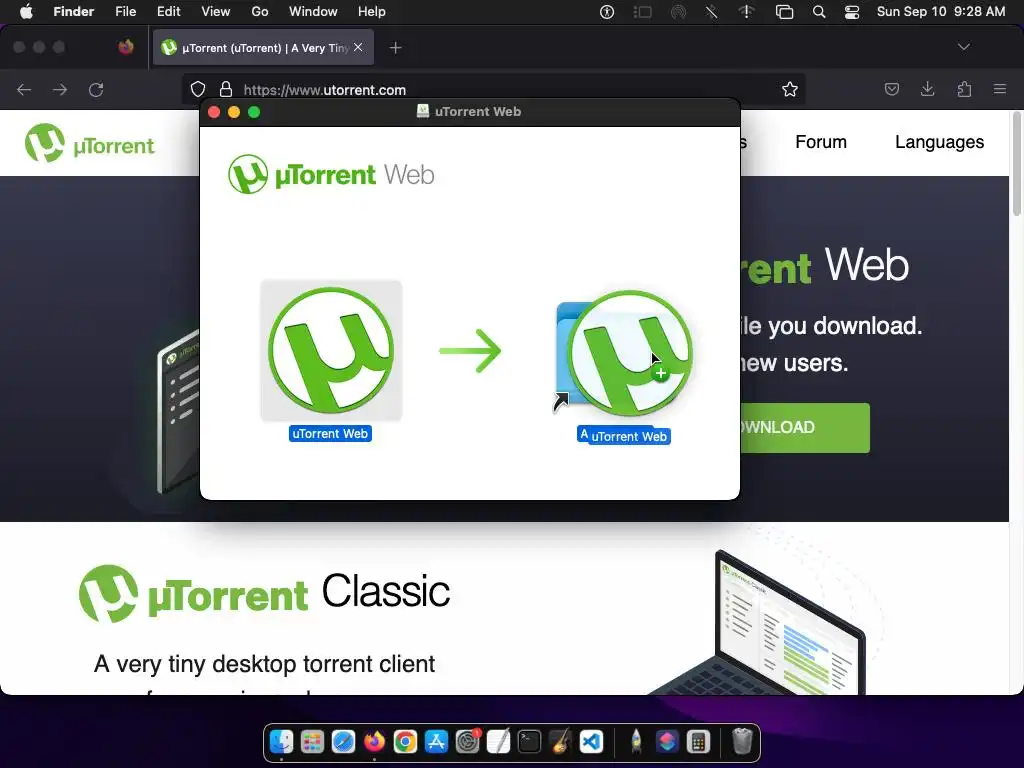Open the View menu
This screenshot has height=768, width=1024.
point(216,12)
